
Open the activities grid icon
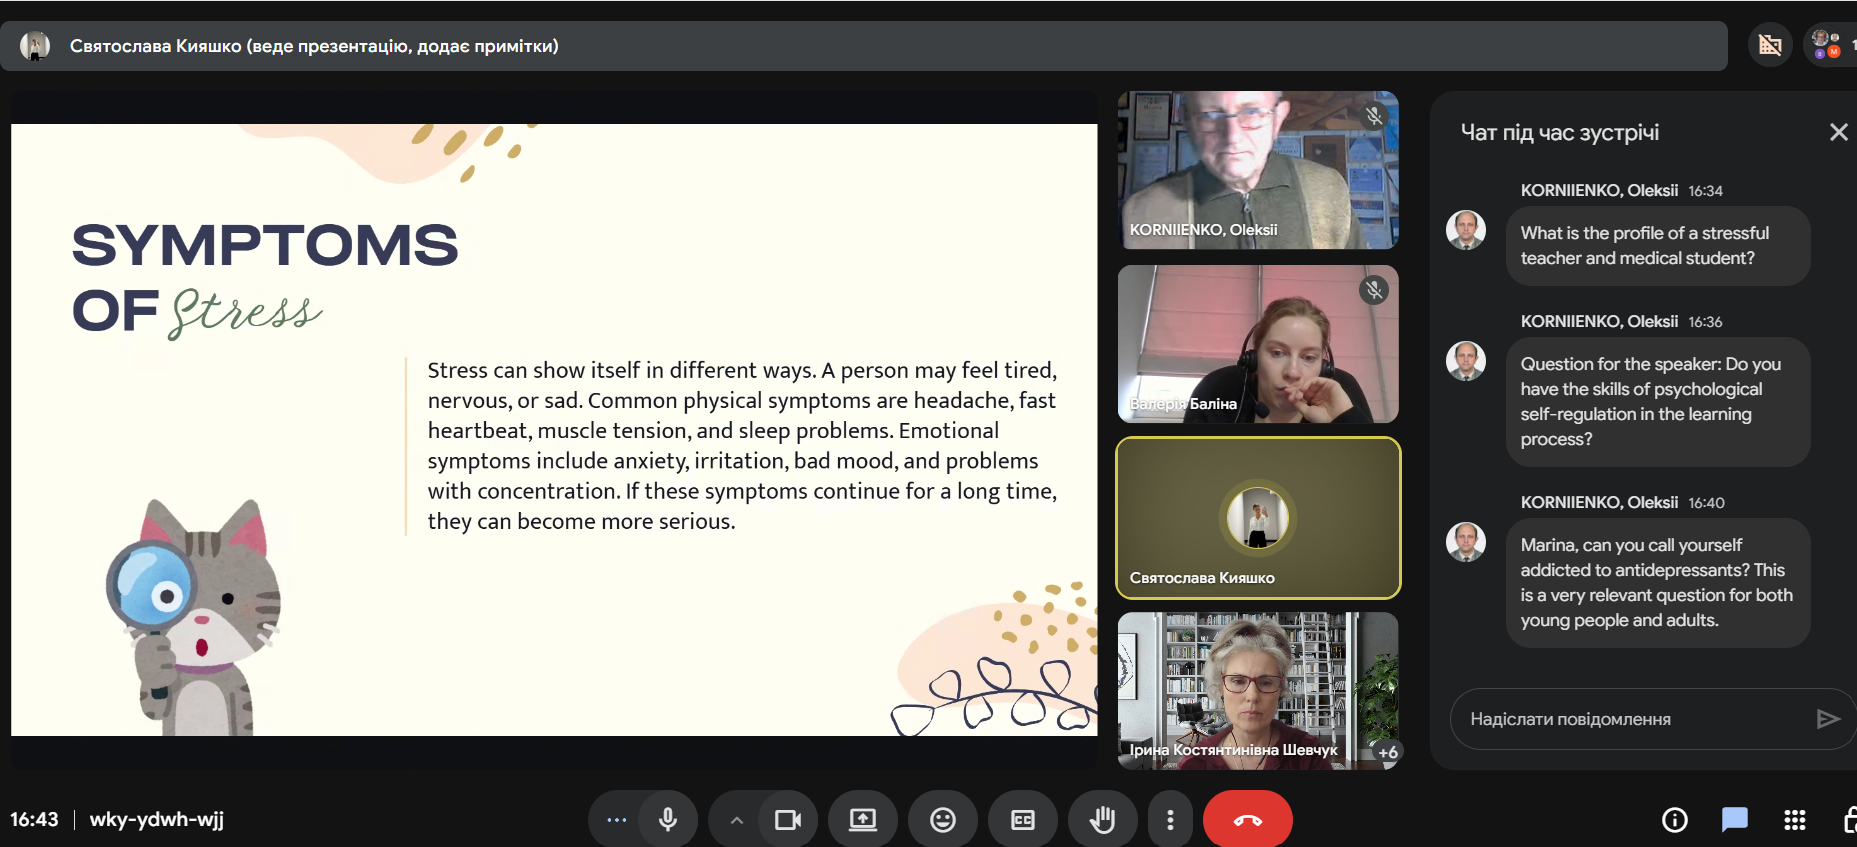(1794, 820)
